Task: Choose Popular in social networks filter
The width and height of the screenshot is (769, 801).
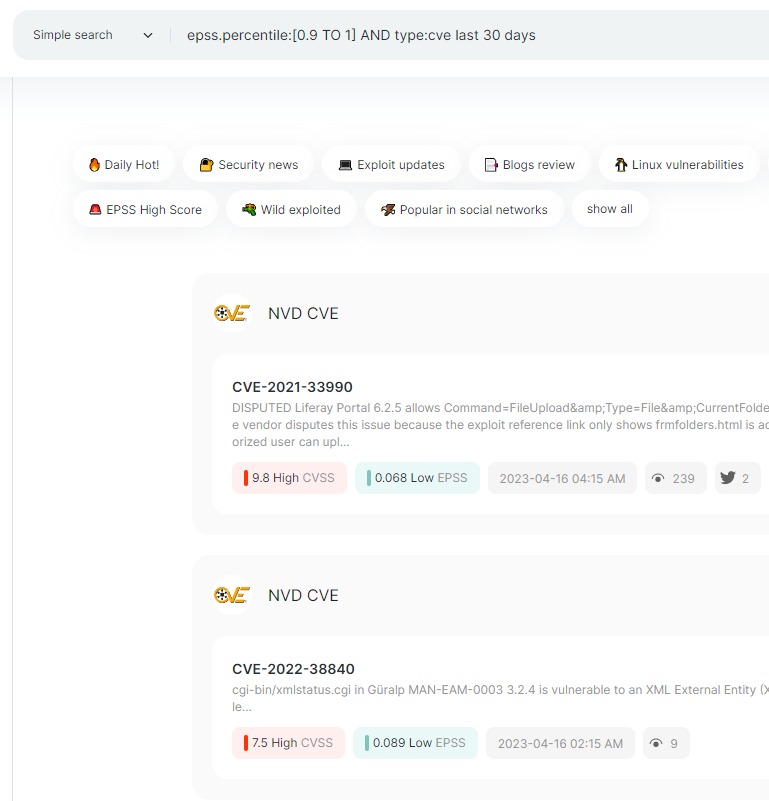Action: (463, 210)
